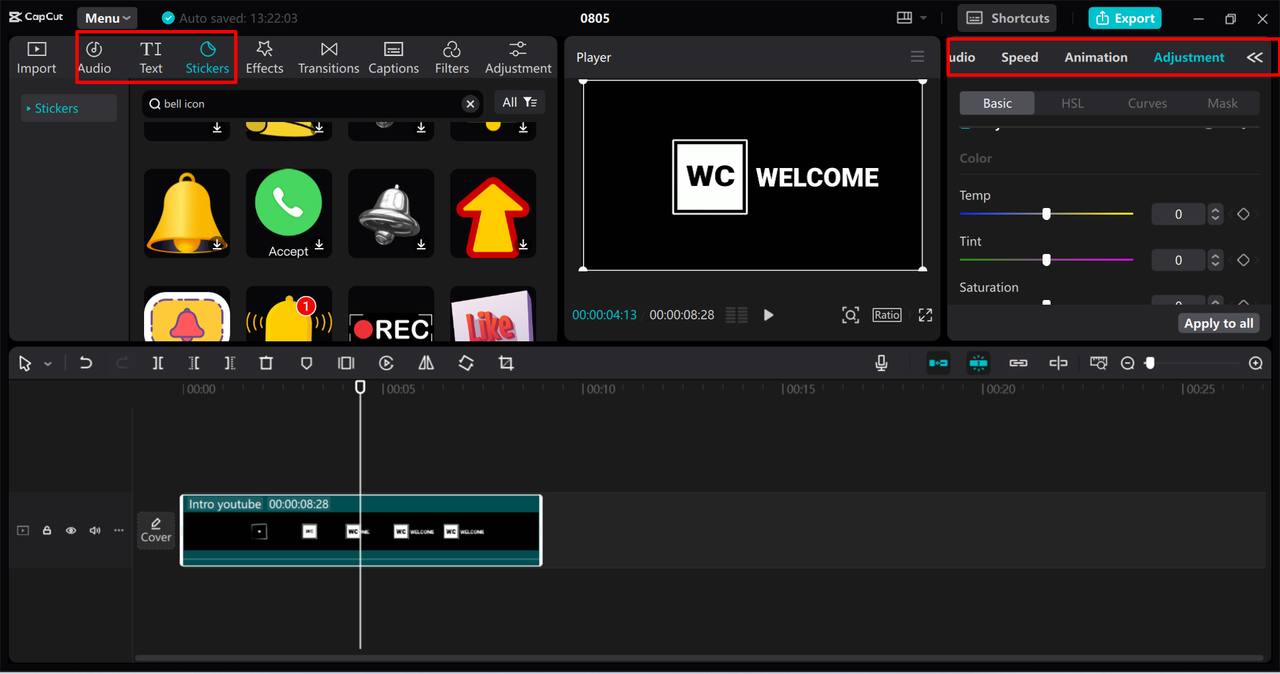Undo the last action
This screenshot has width=1280, height=674.
point(86,363)
